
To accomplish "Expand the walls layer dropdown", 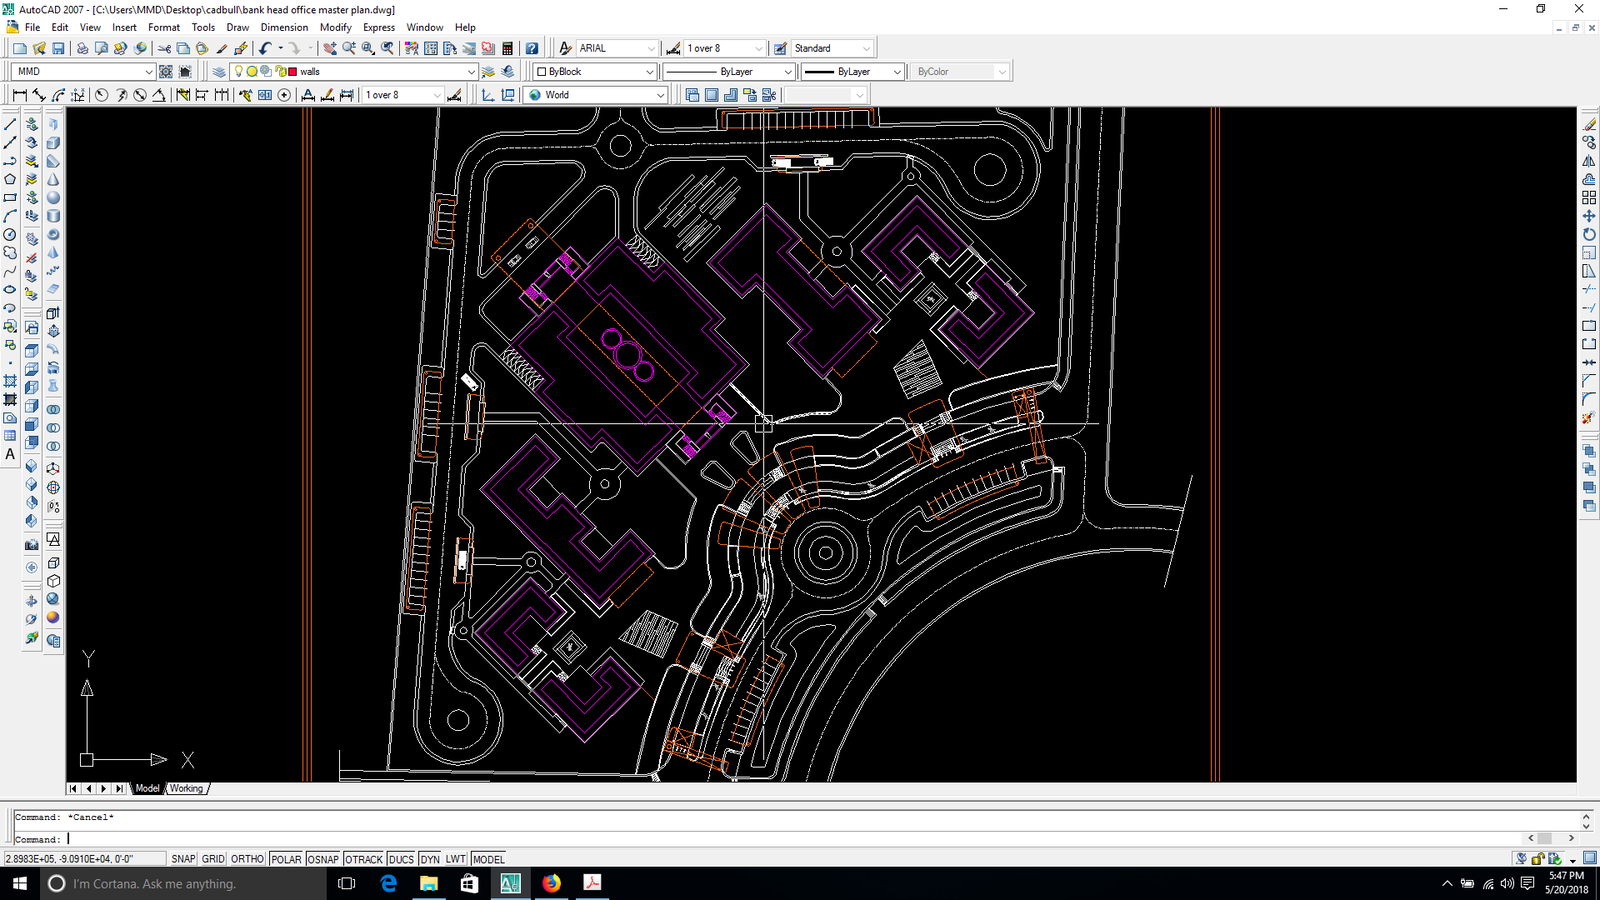I will [471, 72].
